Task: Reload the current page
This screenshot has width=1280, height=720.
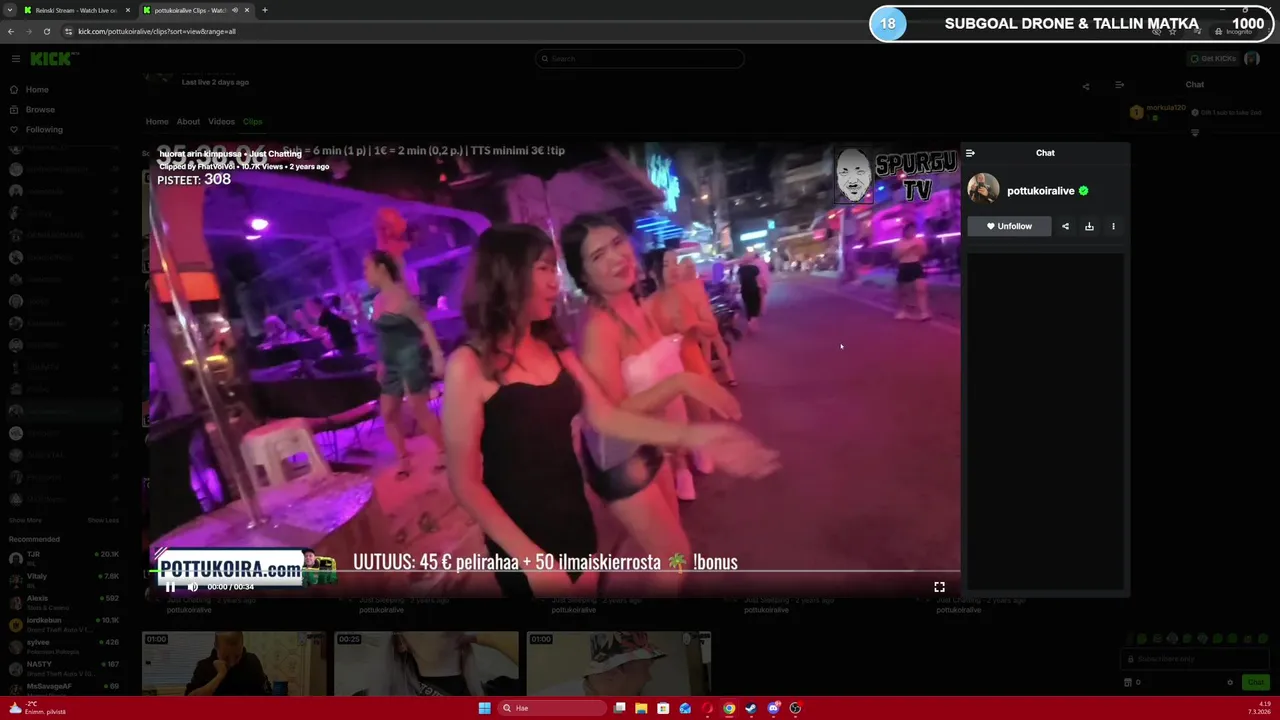Action: pyautogui.click(x=46, y=31)
